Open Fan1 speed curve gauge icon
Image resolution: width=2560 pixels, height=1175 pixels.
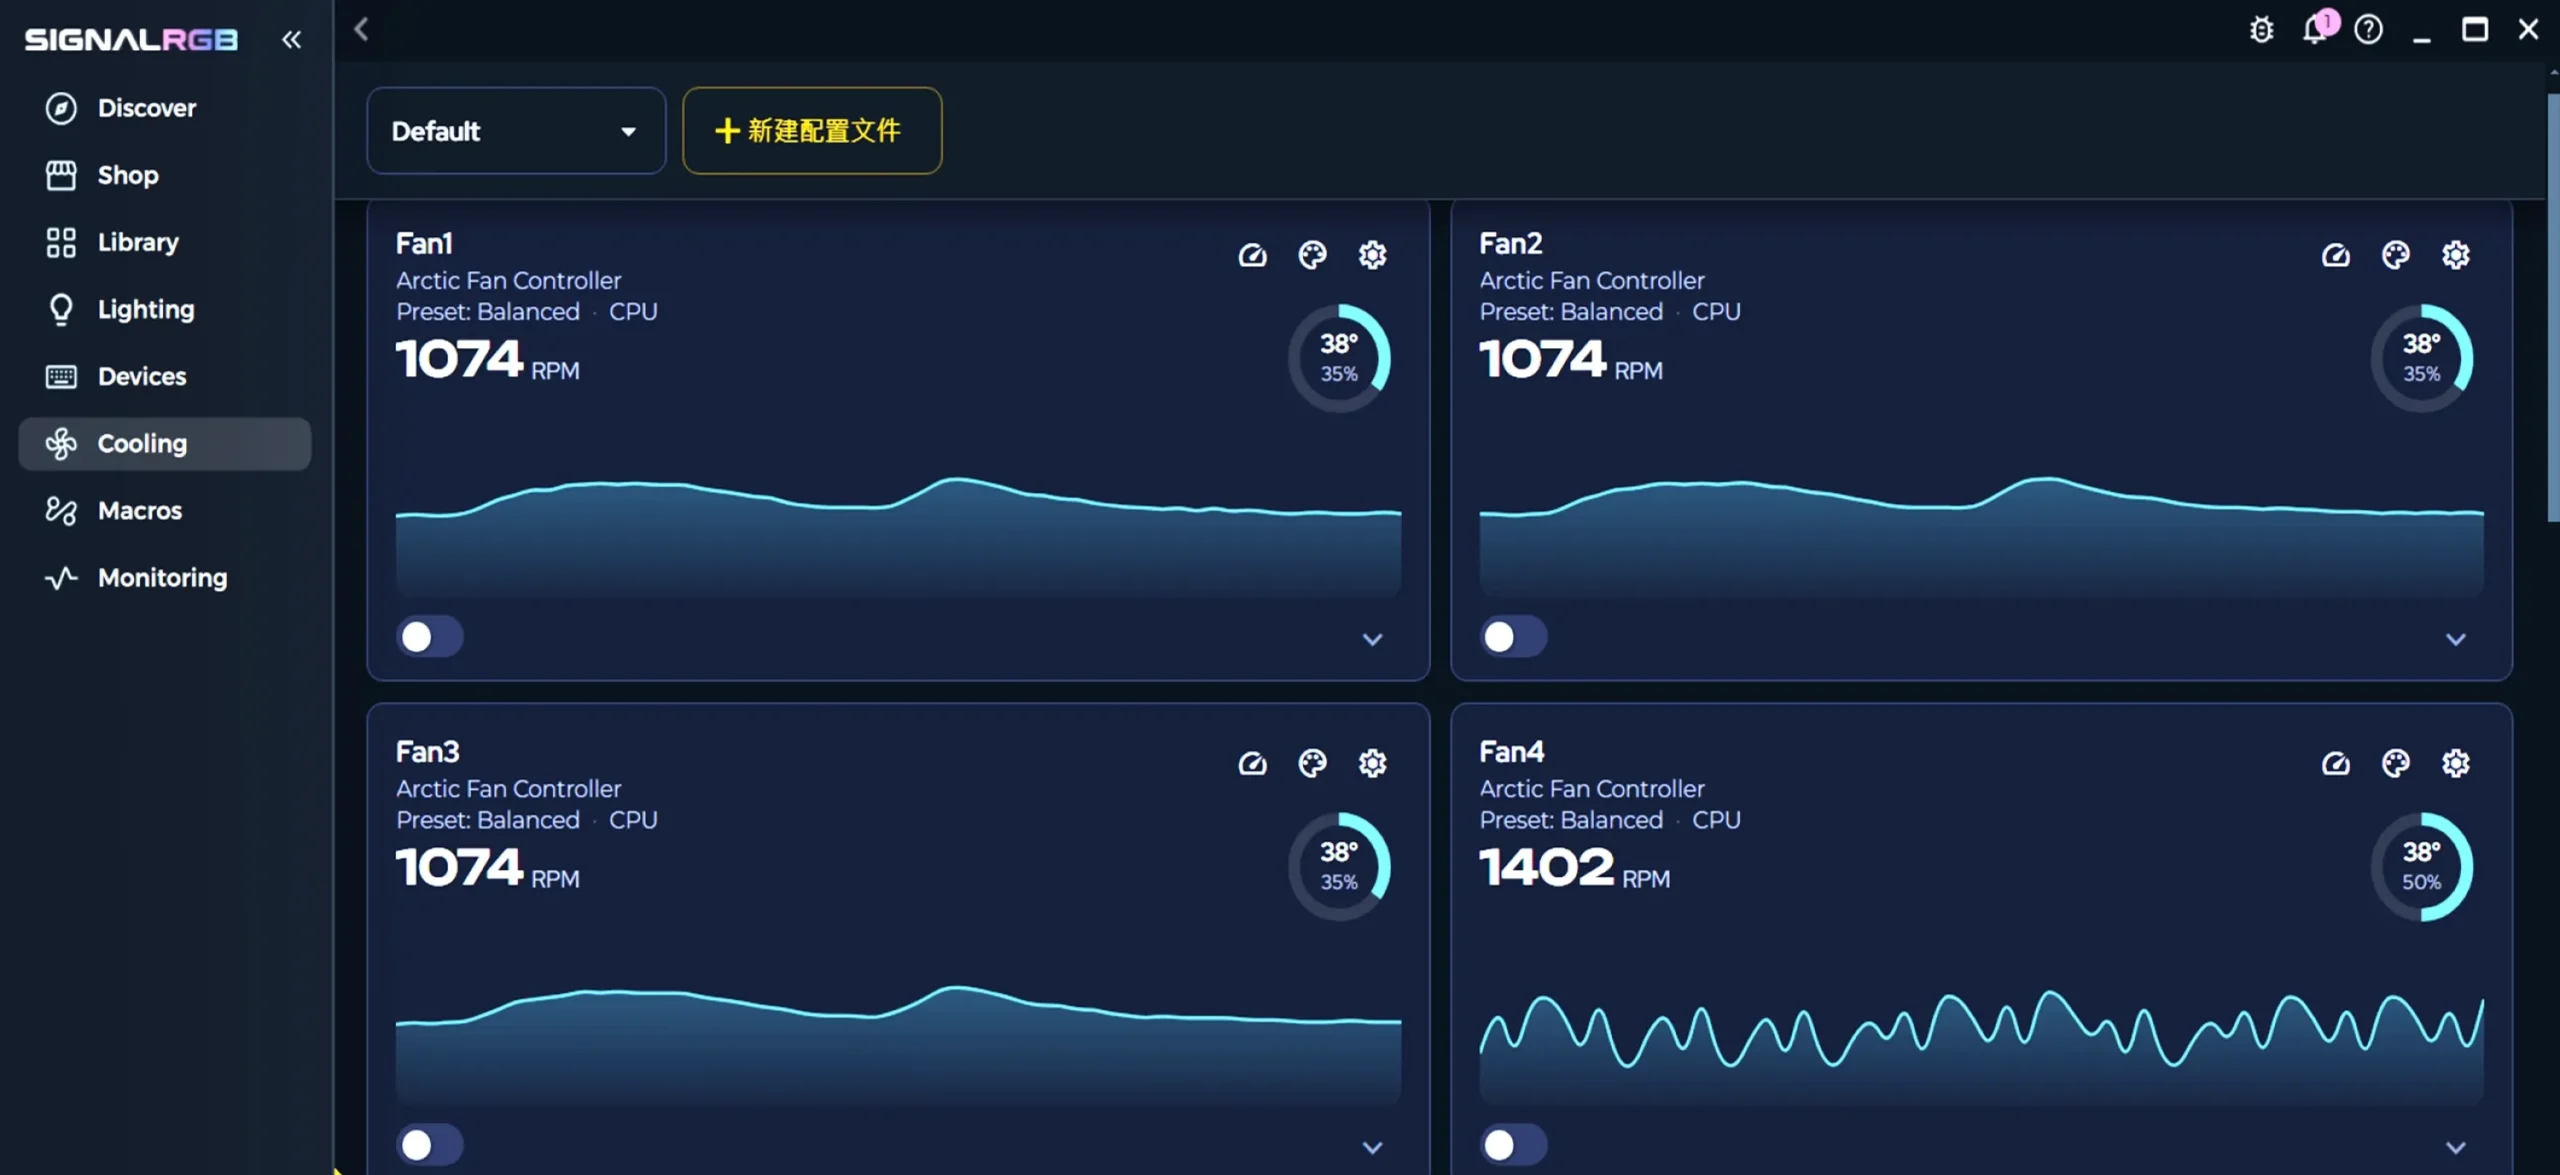(x=1252, y=255)
